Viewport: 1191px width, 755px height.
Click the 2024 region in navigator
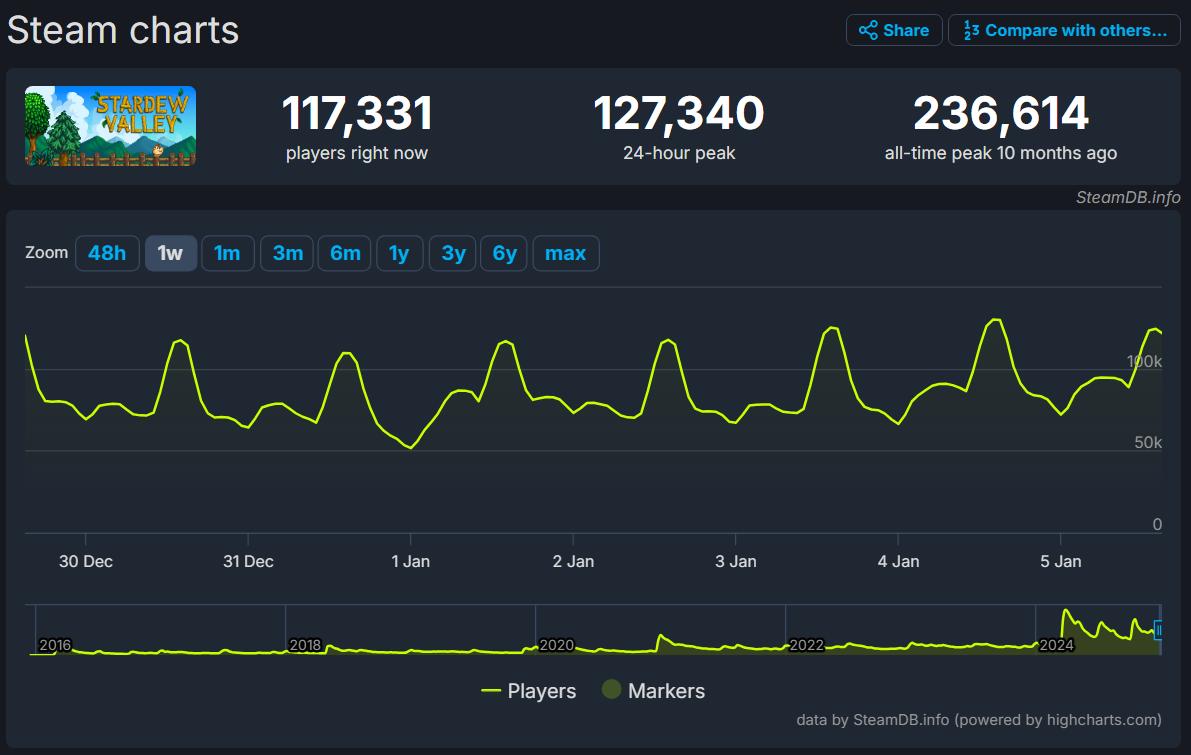1057,645
